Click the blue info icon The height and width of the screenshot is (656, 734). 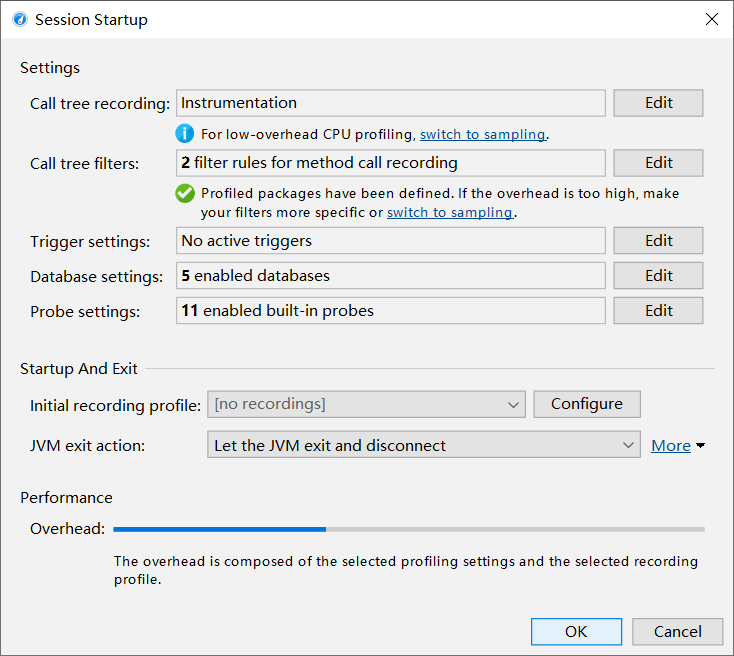[x=185, y=134]
